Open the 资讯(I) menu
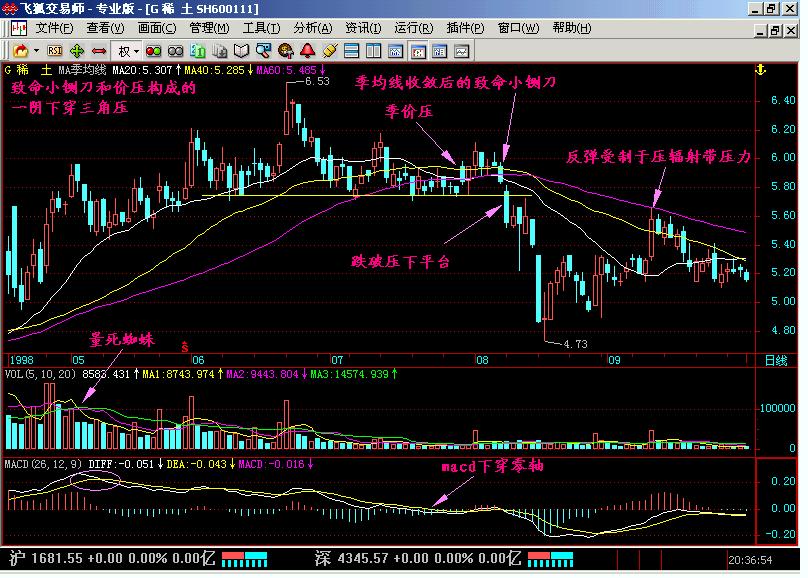The height and width of the screenshot is (578, 808). (x=363, y=28)
